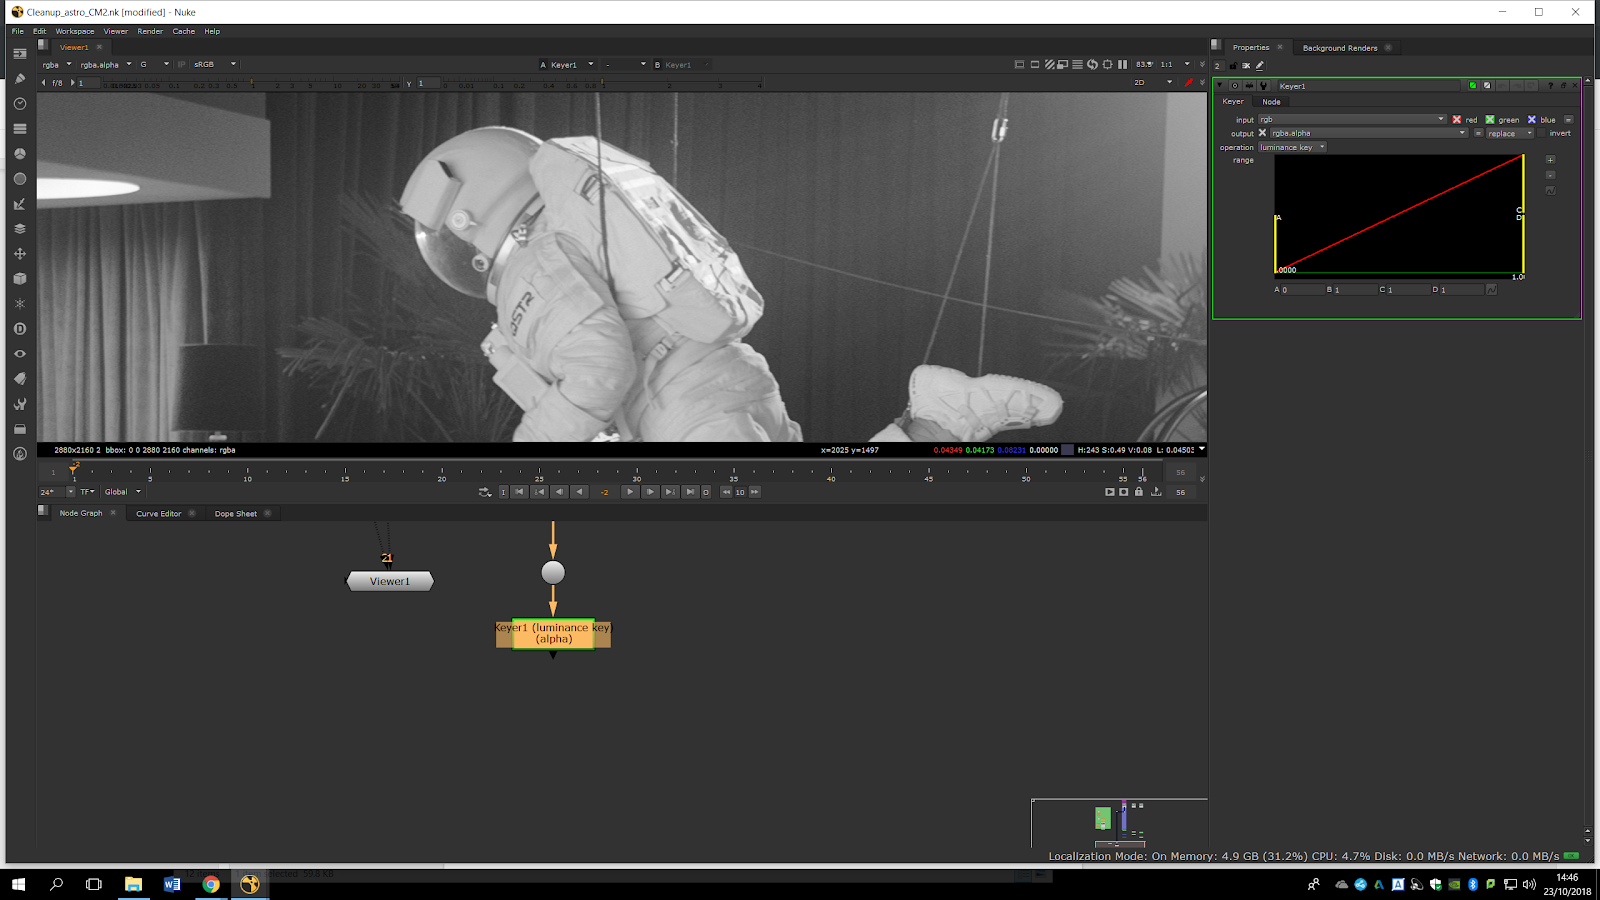This screenshot has height=900, width=1600.
Task: Click the Merge nodes layers icon
Action: point(19,229)
